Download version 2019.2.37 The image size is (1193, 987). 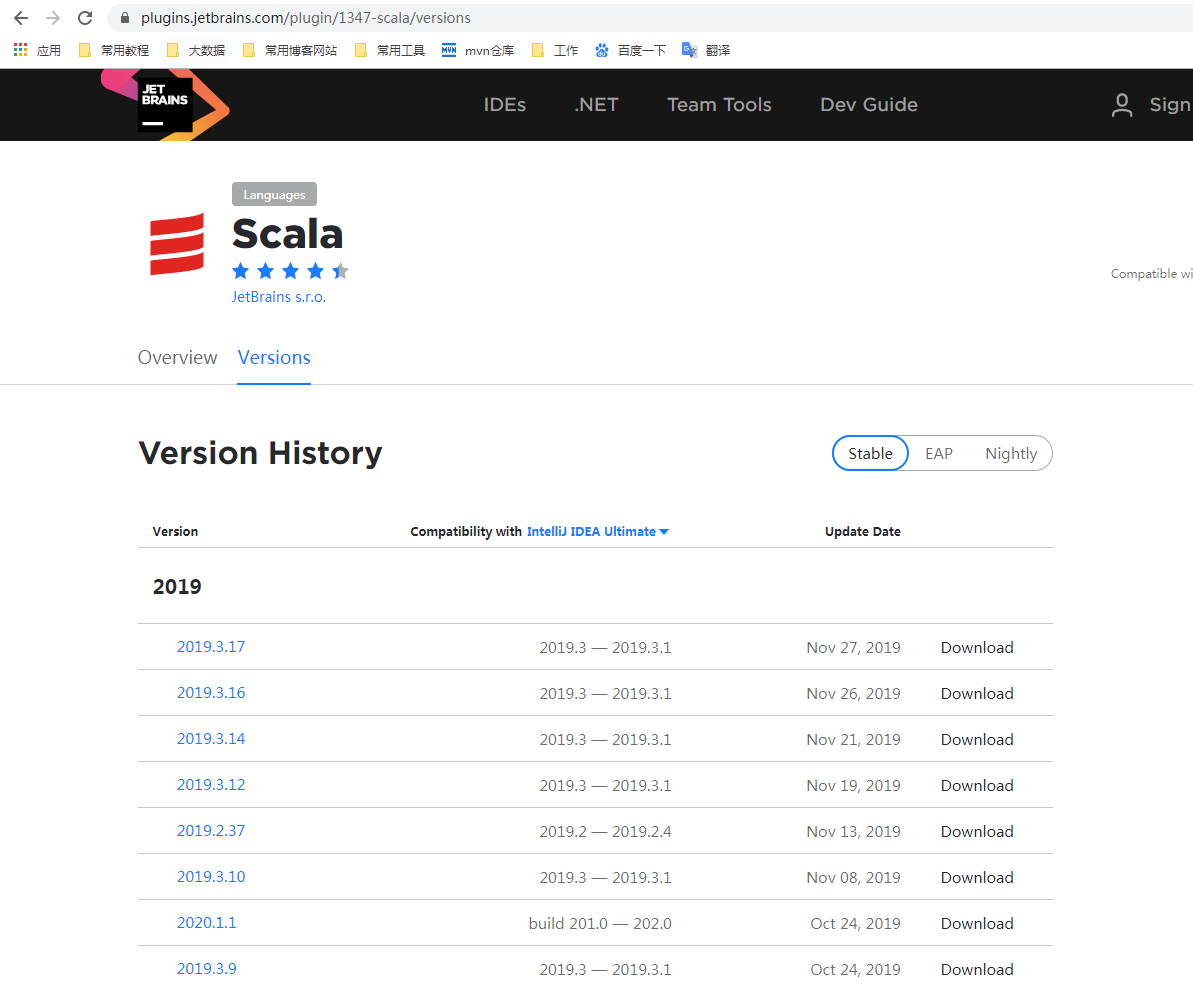coord(977,832)
